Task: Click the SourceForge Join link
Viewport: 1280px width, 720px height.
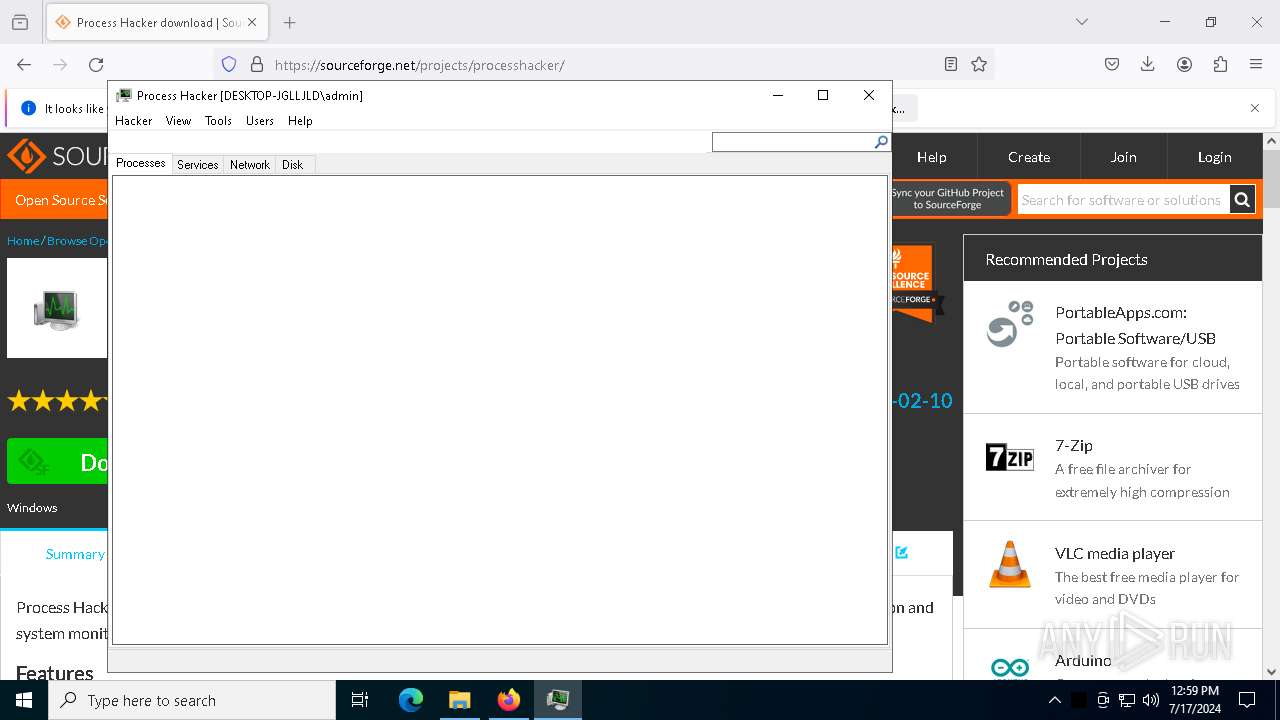Action: [x=1123, y=157]
